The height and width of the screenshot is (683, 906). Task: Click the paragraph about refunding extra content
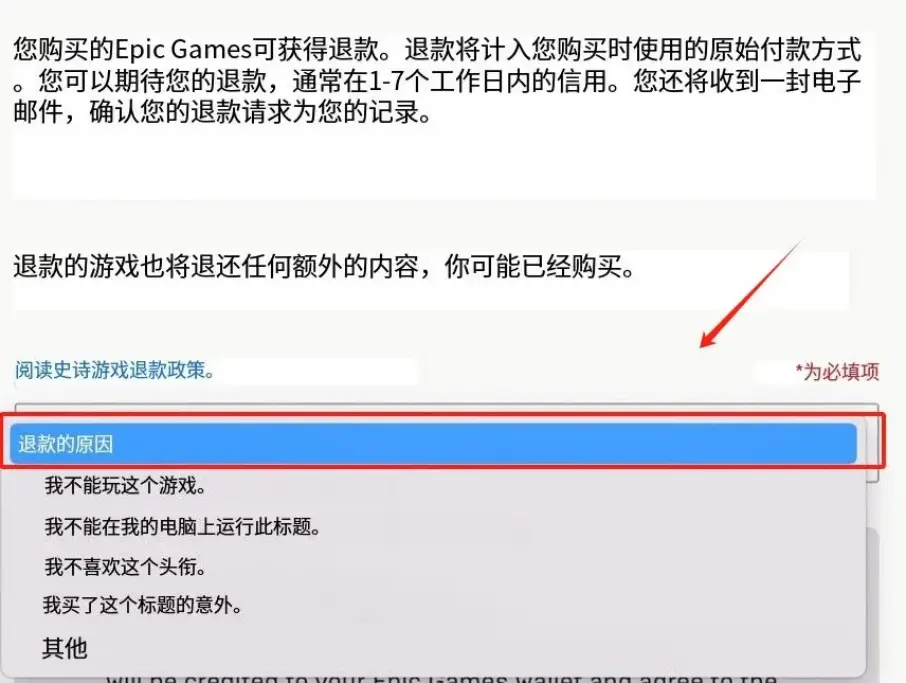click(x=324, y=266)
